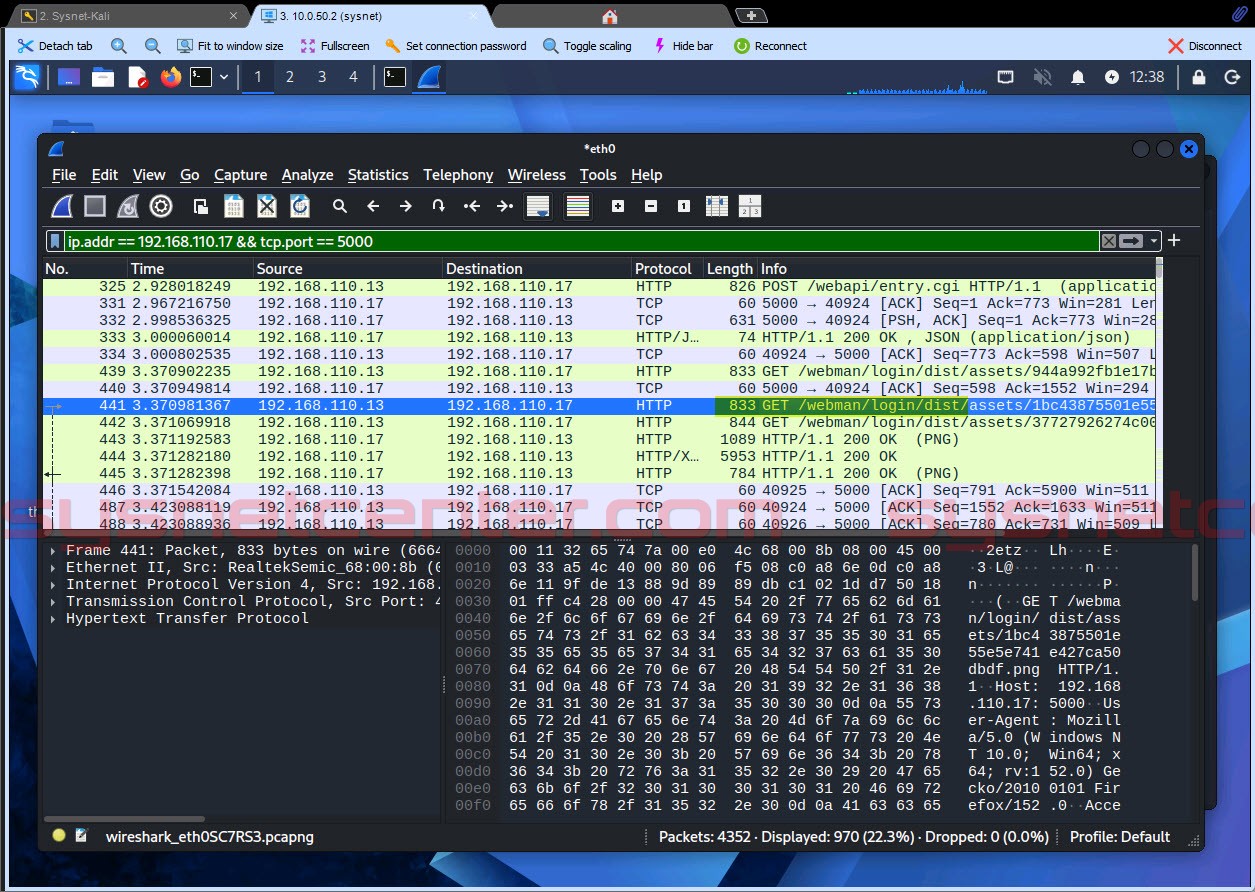Click the Resize columns to content icon
The width and height of the screenshot is (1255, 892).
click(x=717, y=206)
